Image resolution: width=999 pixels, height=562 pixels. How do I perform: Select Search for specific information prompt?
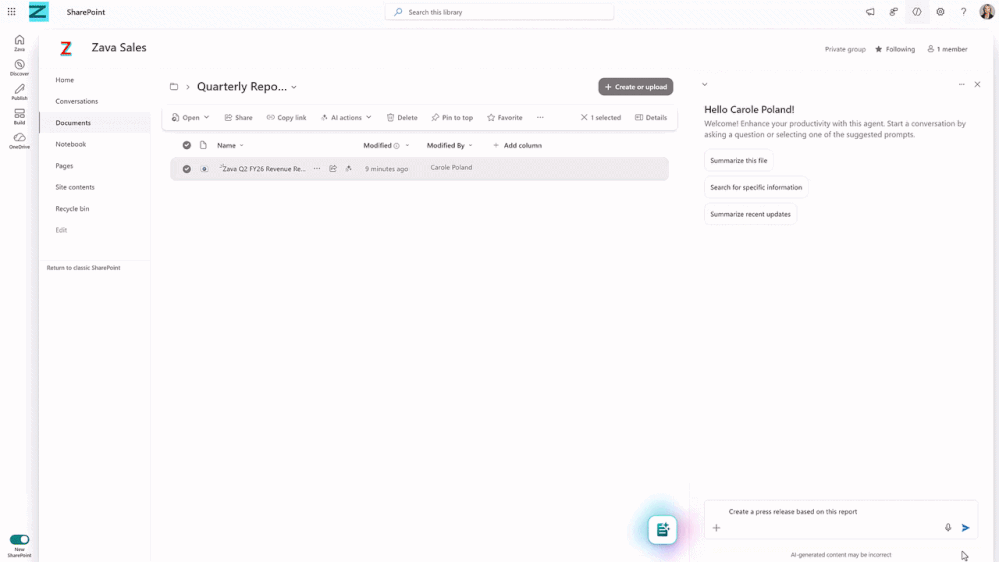pos(756,187)
